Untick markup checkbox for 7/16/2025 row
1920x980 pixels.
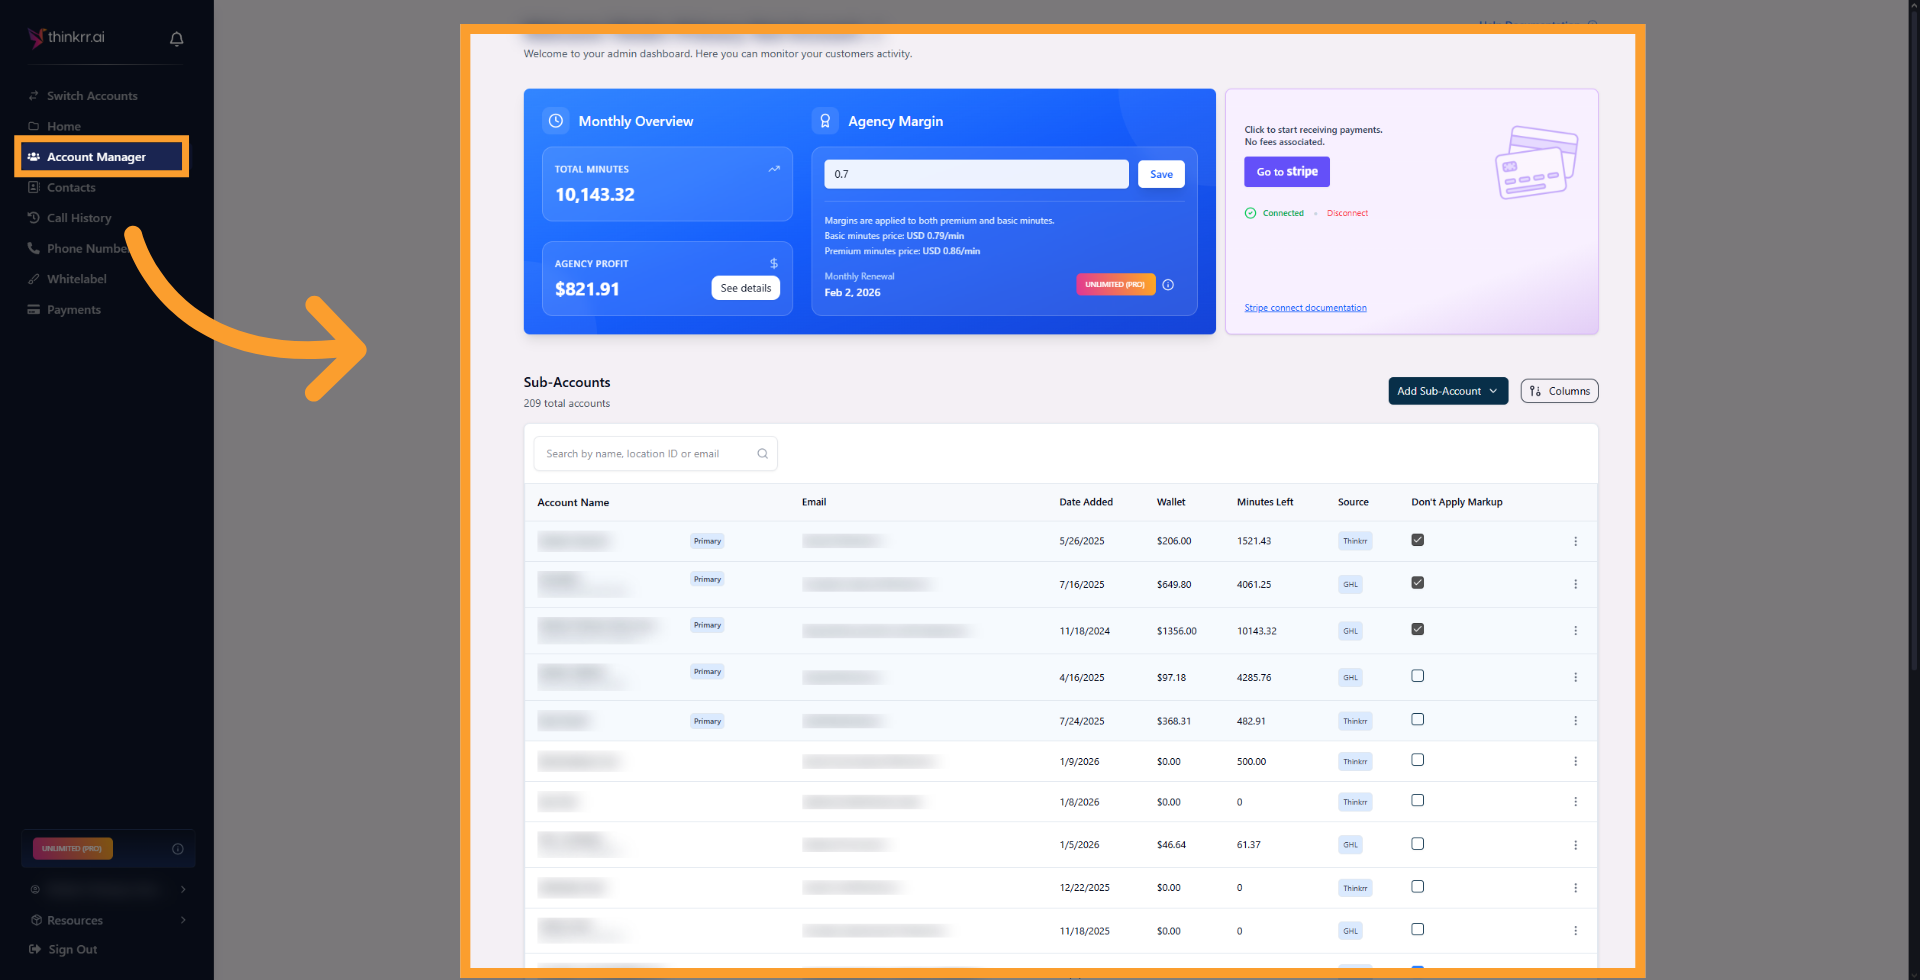(x=1417, y=583)
